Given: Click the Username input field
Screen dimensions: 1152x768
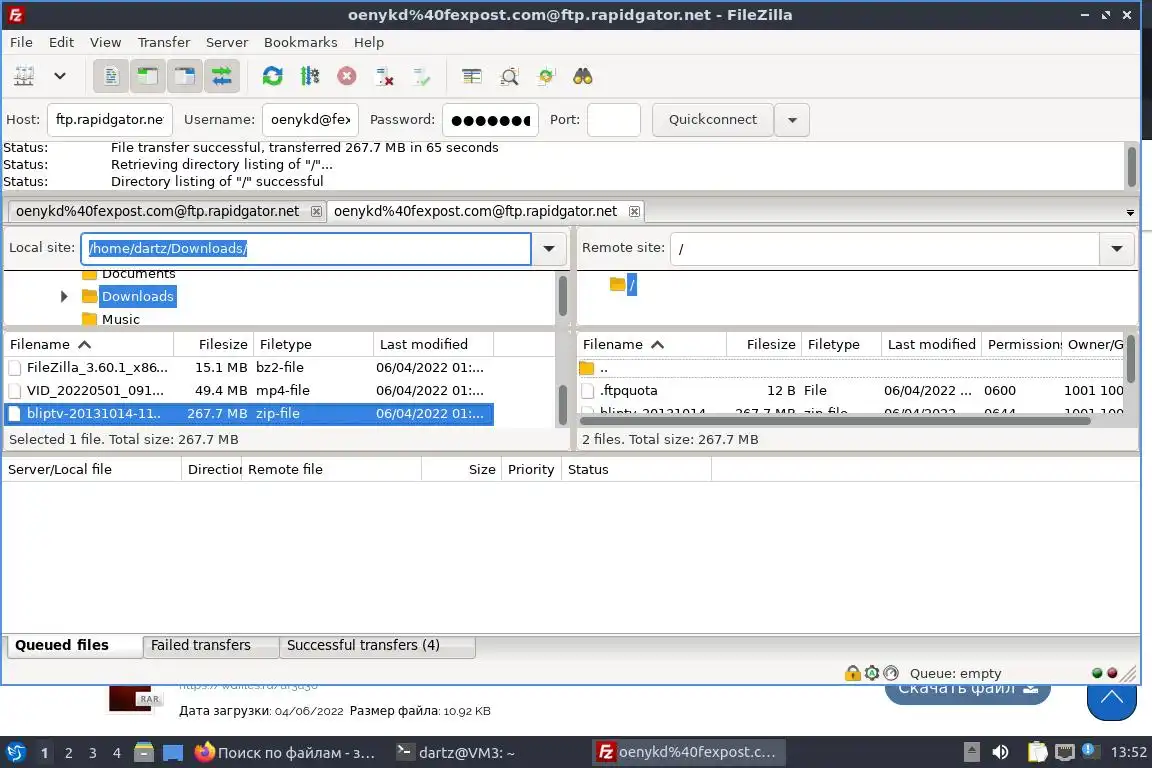Looking at the screenshot, I should [x=310, y=120].
